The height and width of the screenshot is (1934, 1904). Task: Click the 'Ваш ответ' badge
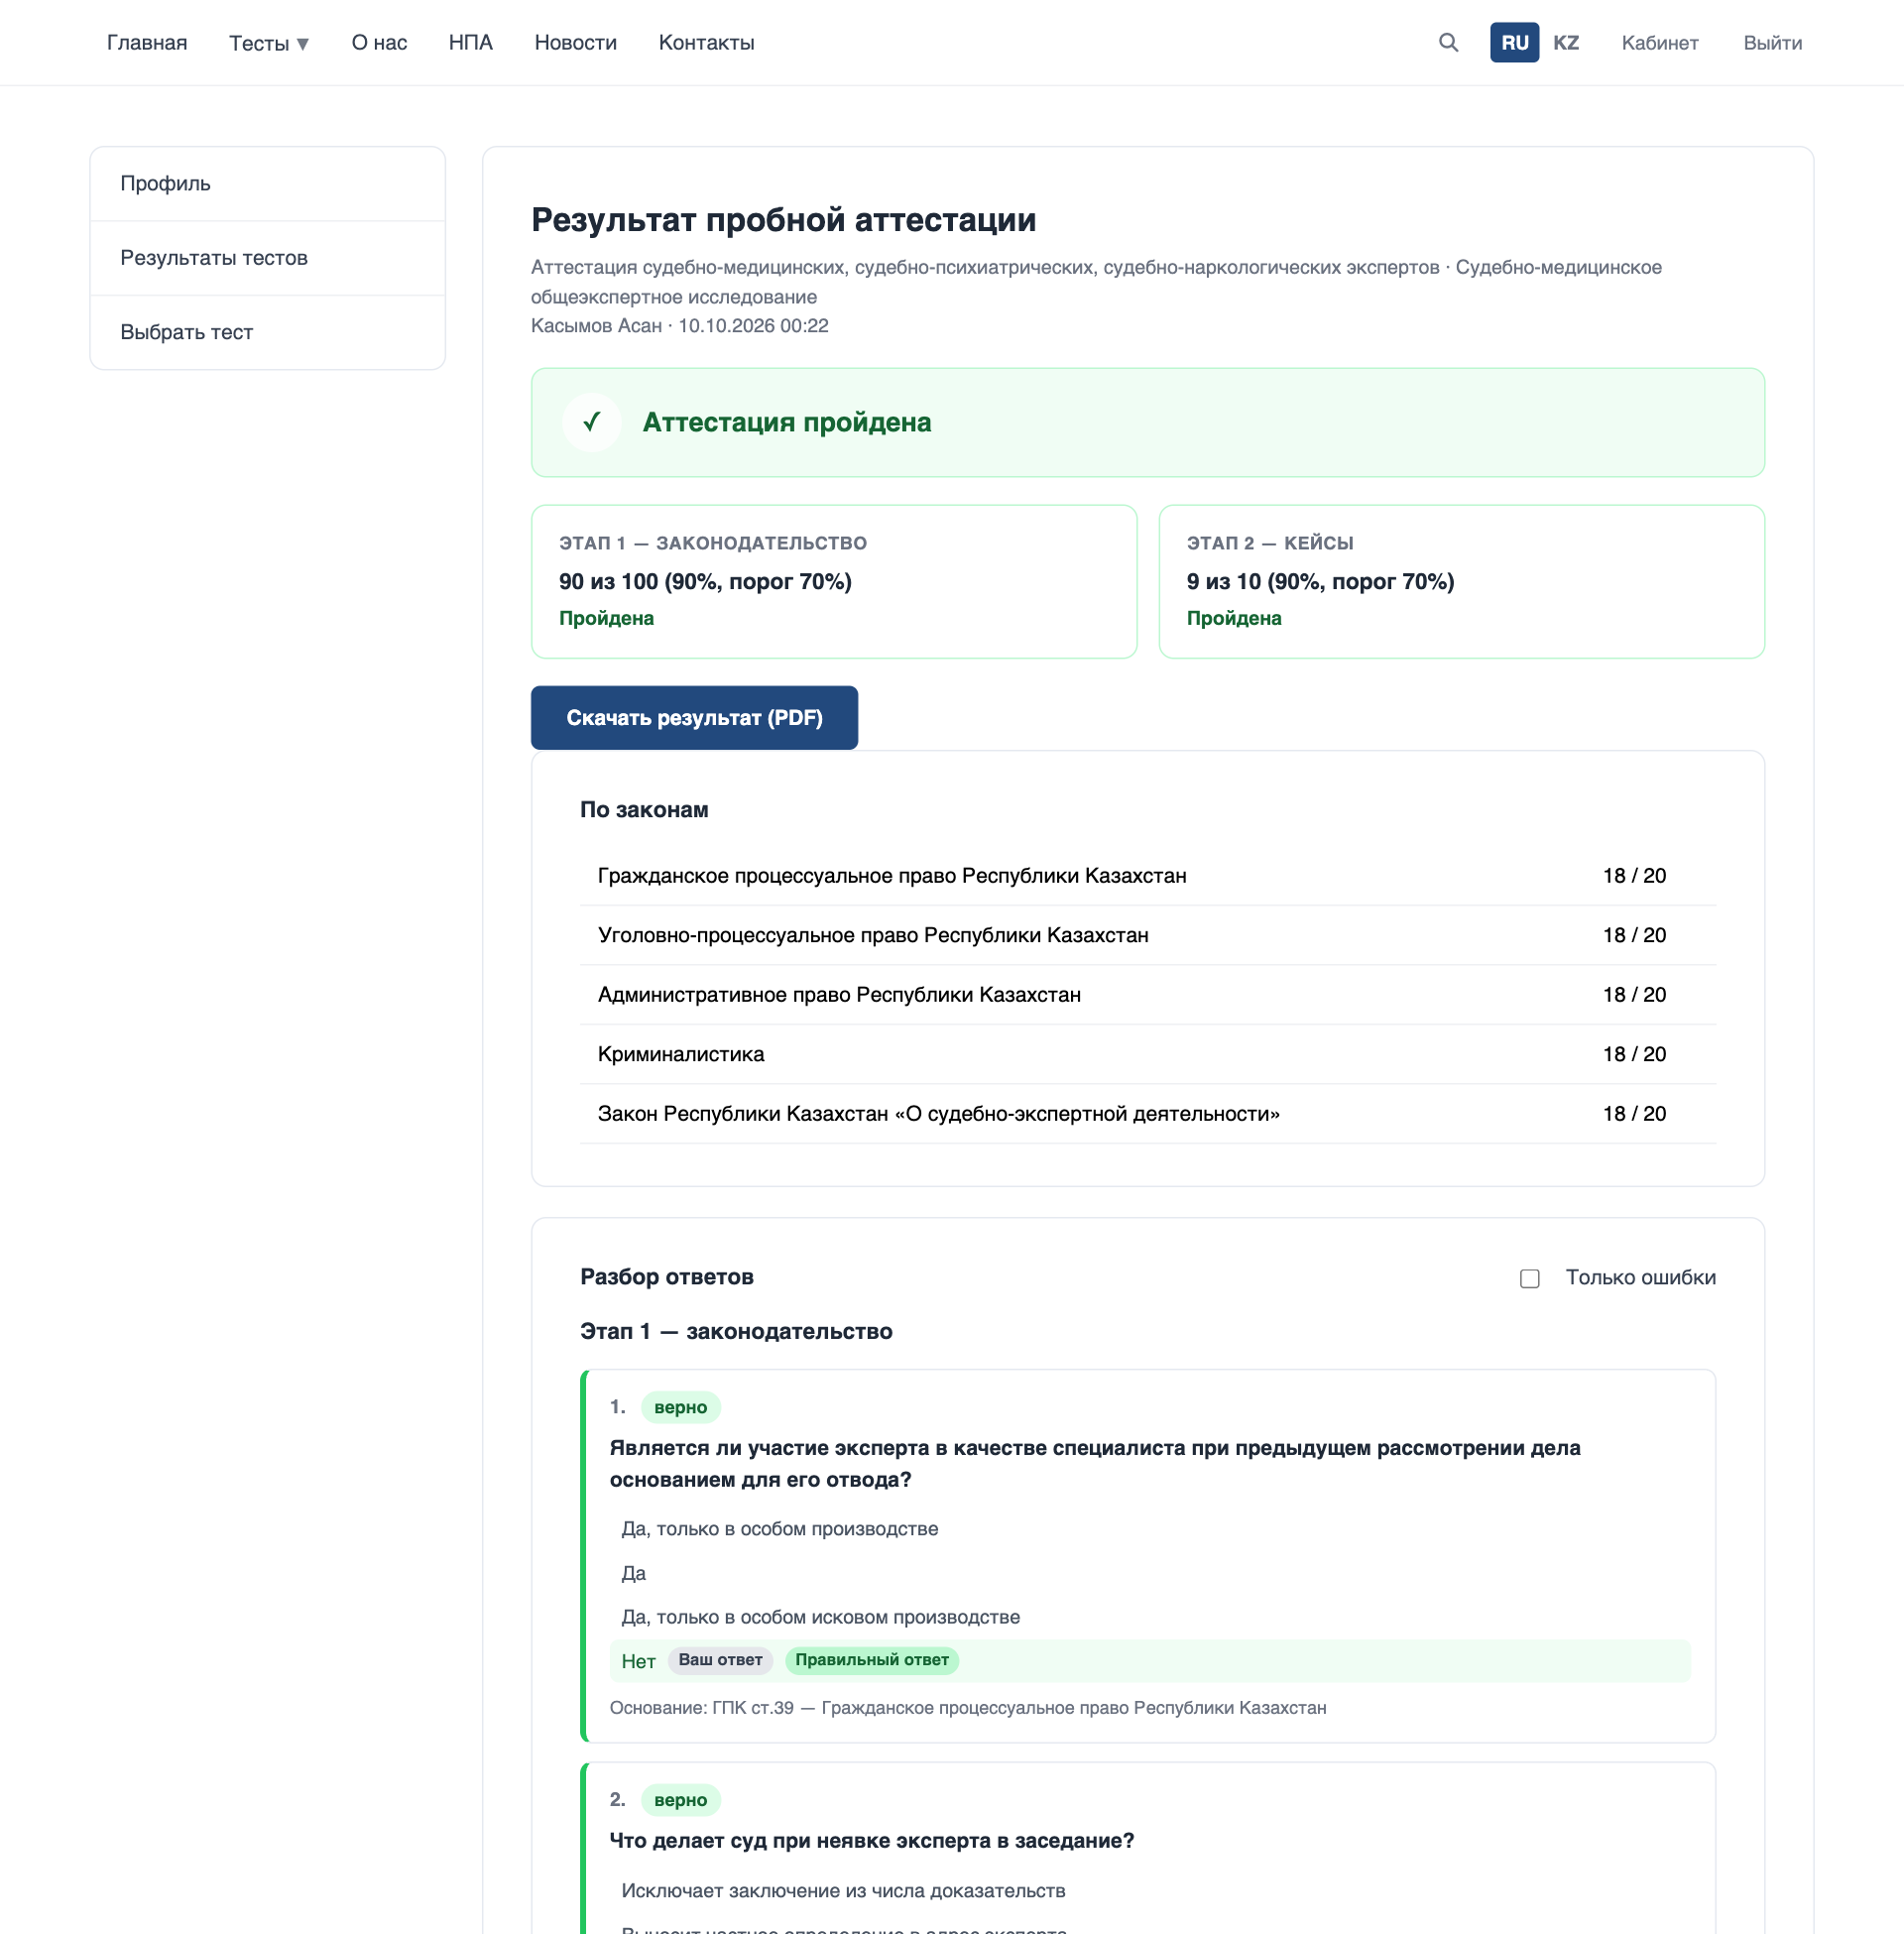720,1660
